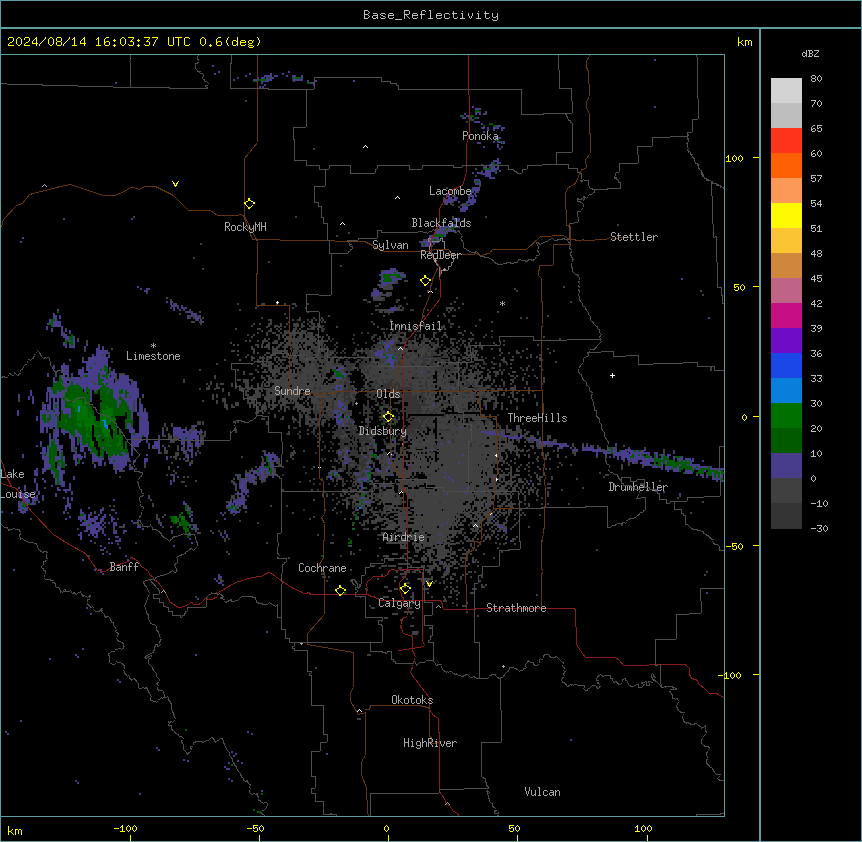Image resolution: width=862 pixels, height=842 pixels.
Task: Click the Limestone label
Action: tap(153, 356)
